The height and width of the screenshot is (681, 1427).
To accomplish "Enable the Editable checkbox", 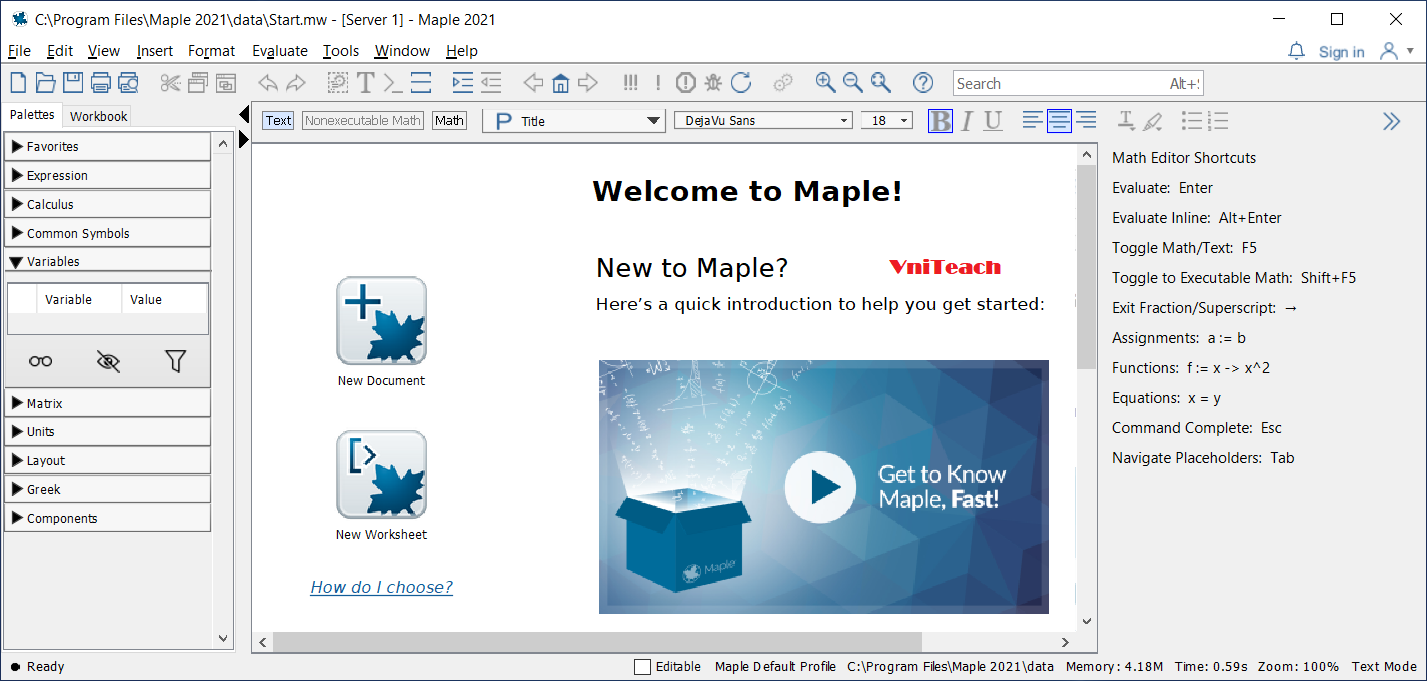I will tap(642, 667).
